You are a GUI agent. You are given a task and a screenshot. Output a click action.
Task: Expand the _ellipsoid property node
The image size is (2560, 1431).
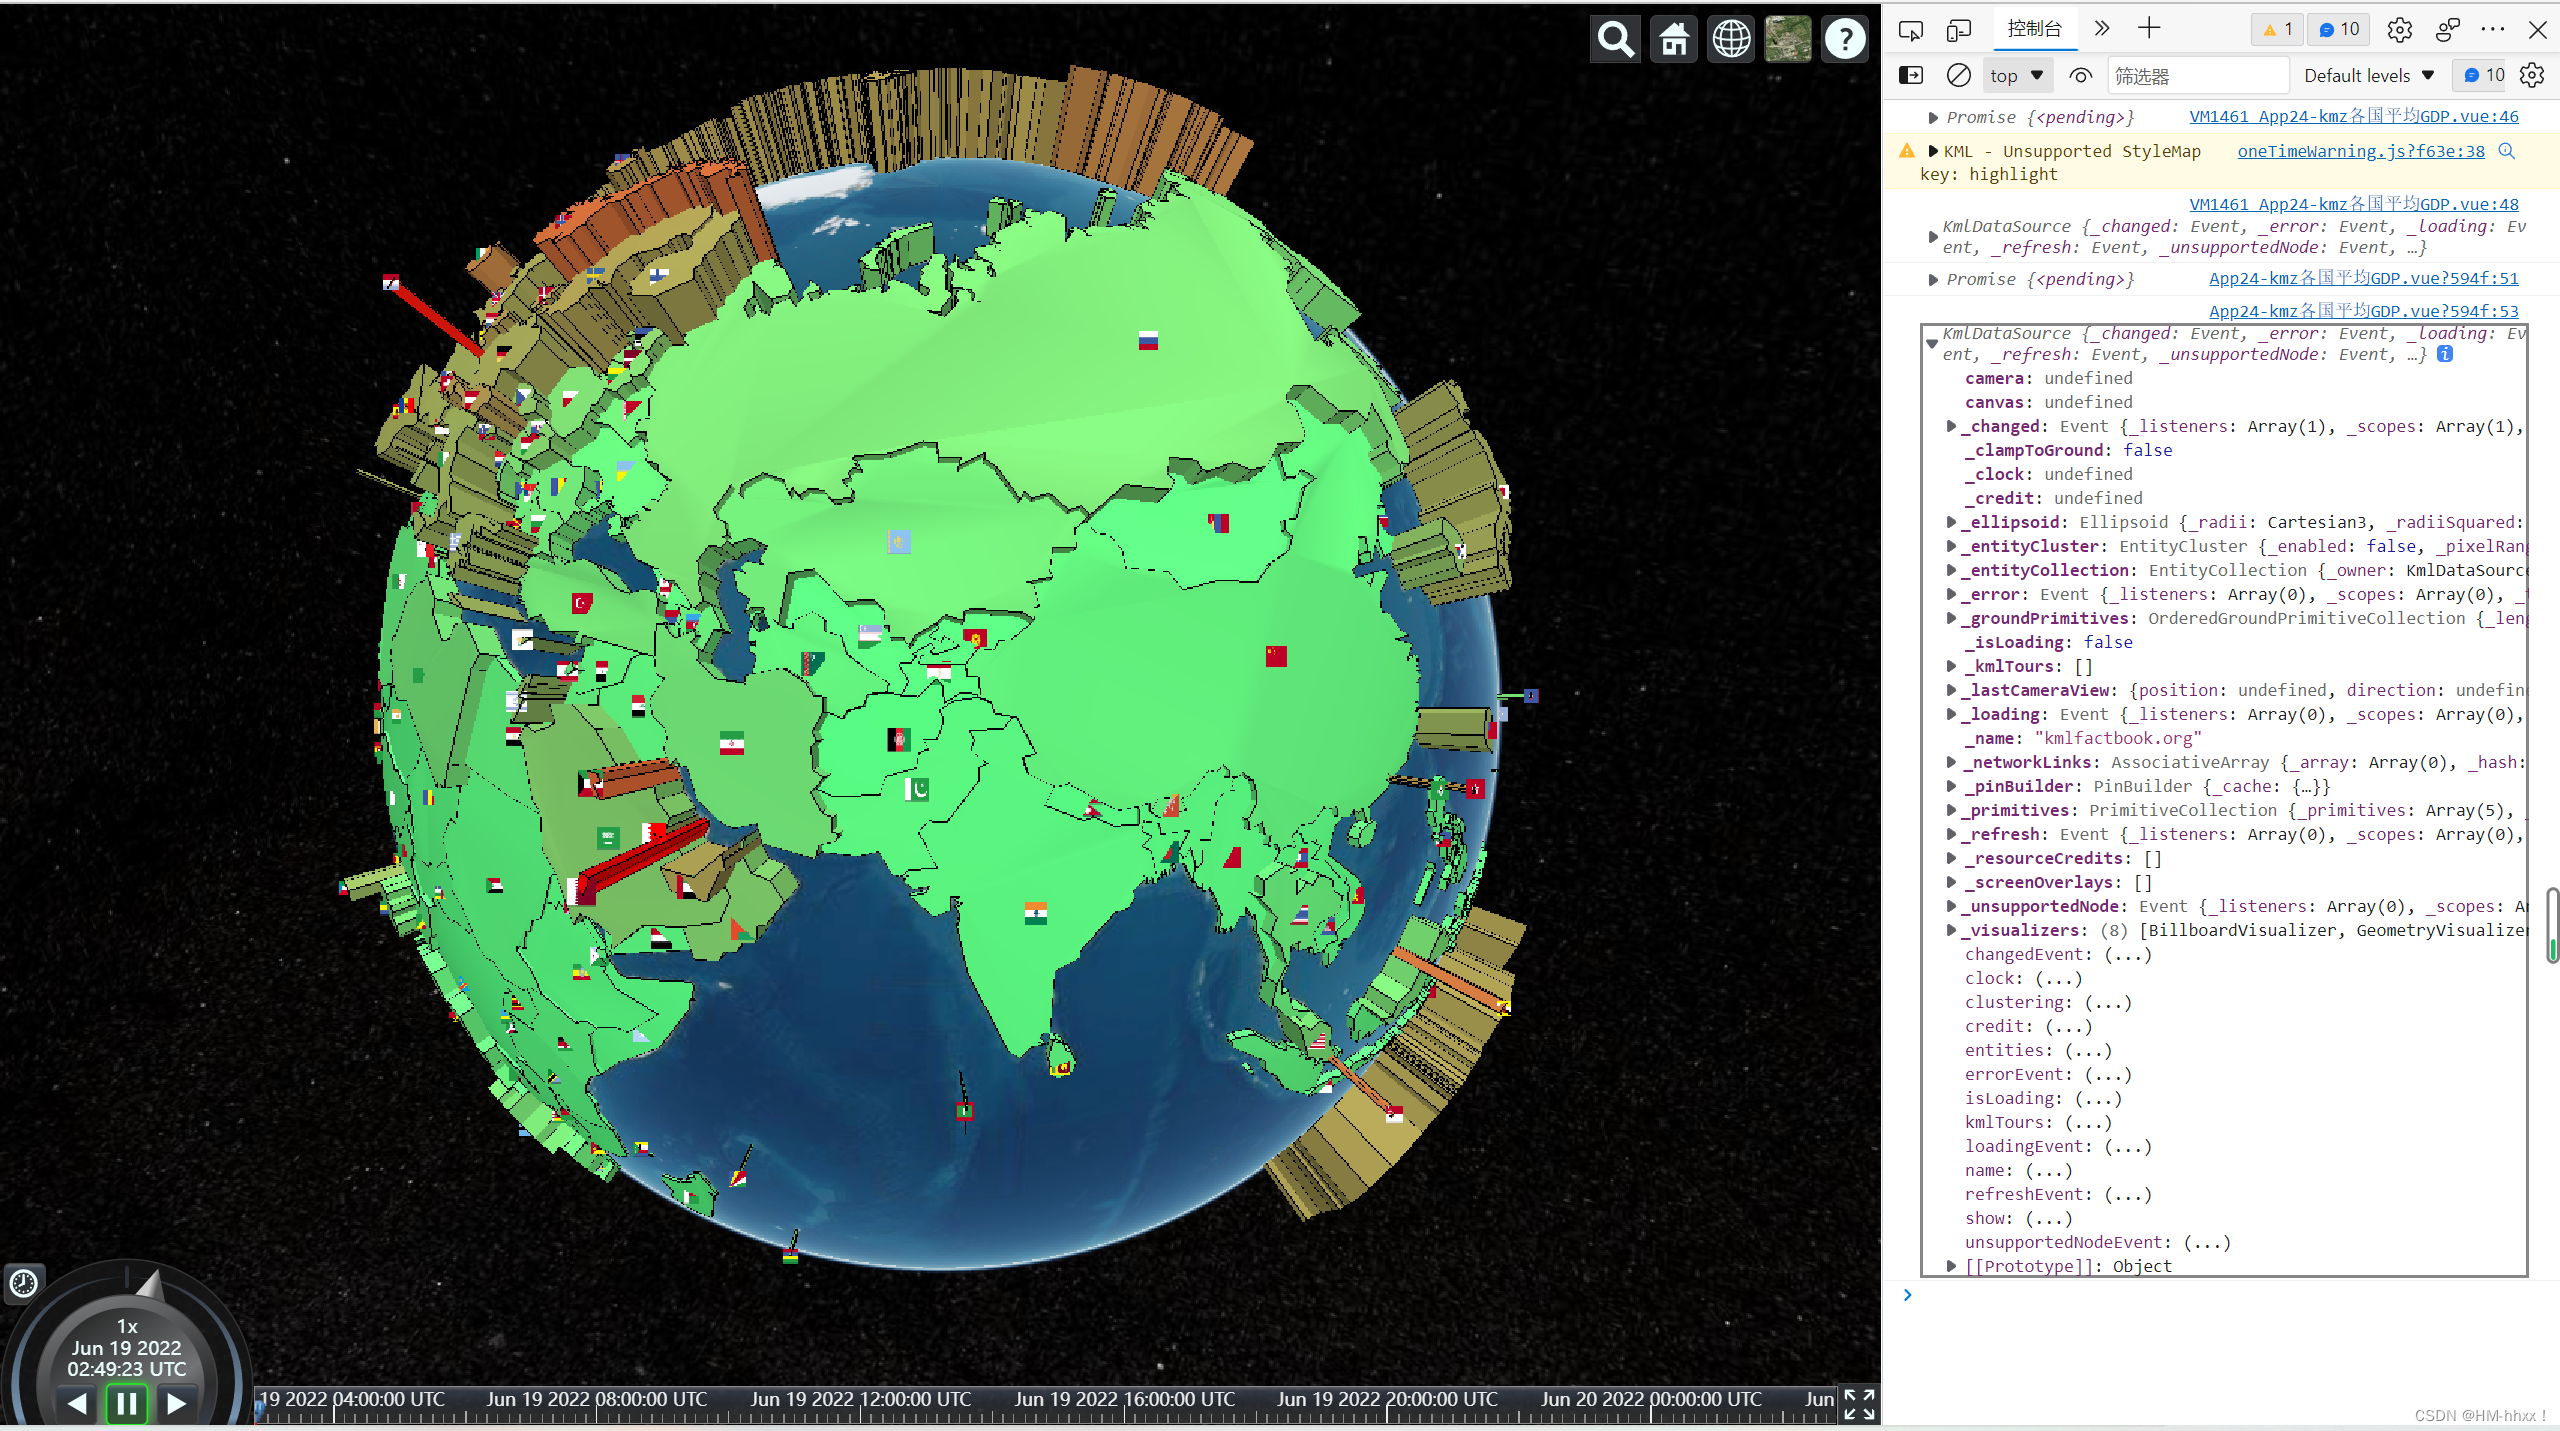[x=1951, y=522]
